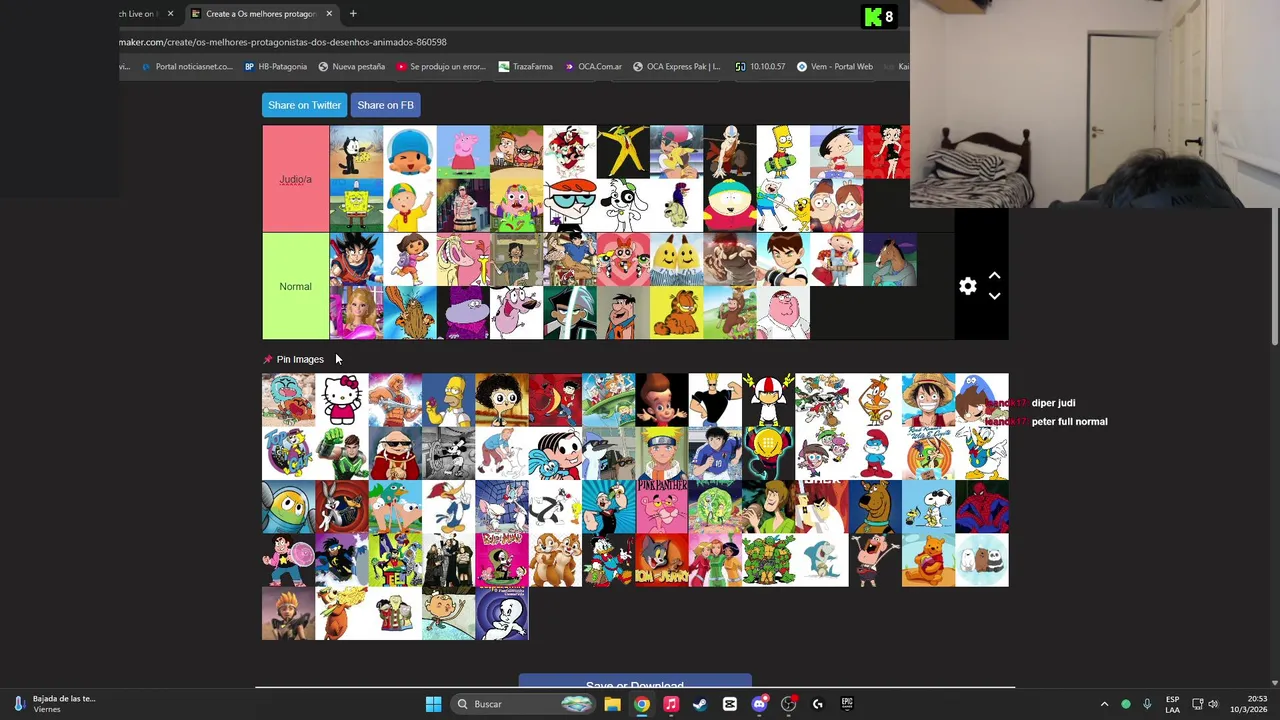Choose the Woody Woodpecker image

[x=448, y=507]
